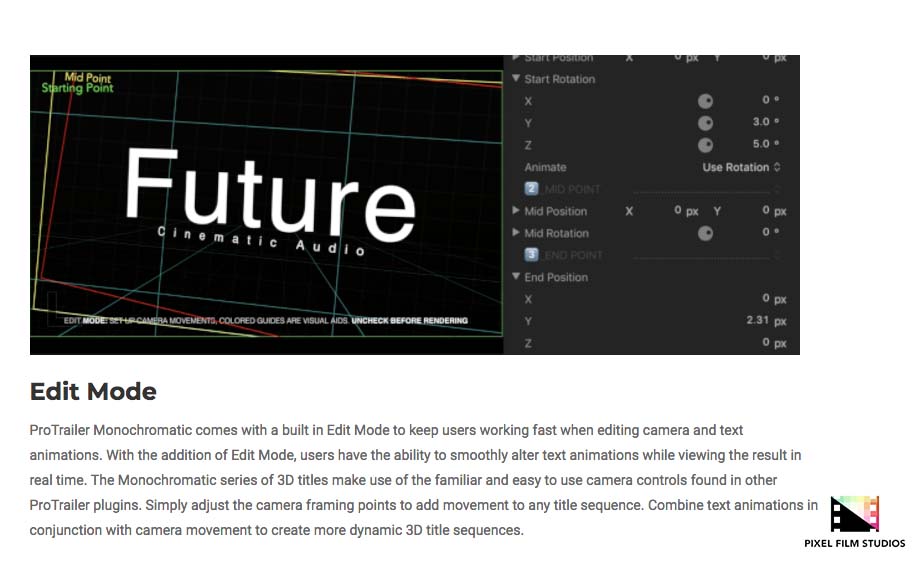The image size is (915, 565).
Task: Expand the Start Position disclosure triangle
Action: pos(516,58)
